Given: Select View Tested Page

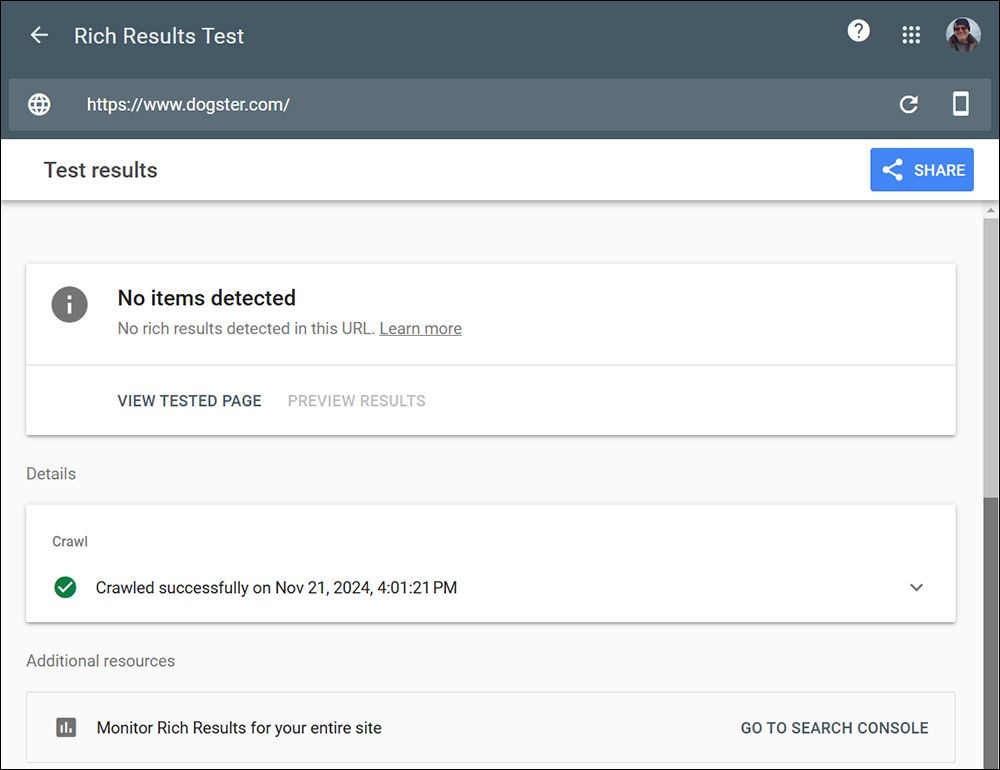Looking at the screenshot, I should point(189,401).
